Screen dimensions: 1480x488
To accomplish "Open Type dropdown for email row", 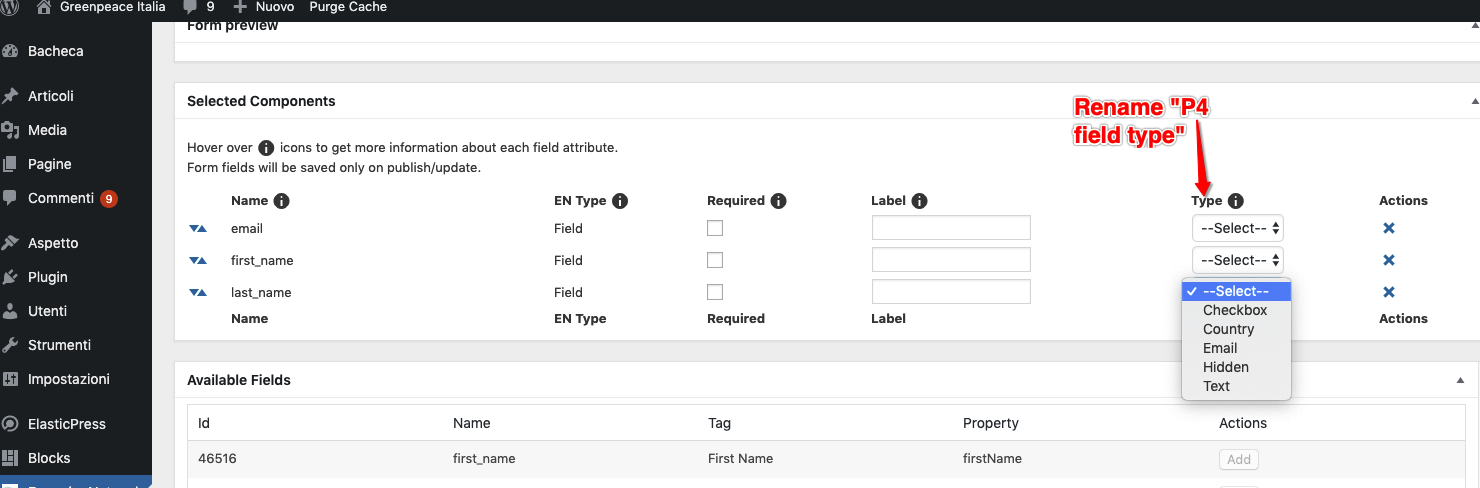I will (1238, 228).
